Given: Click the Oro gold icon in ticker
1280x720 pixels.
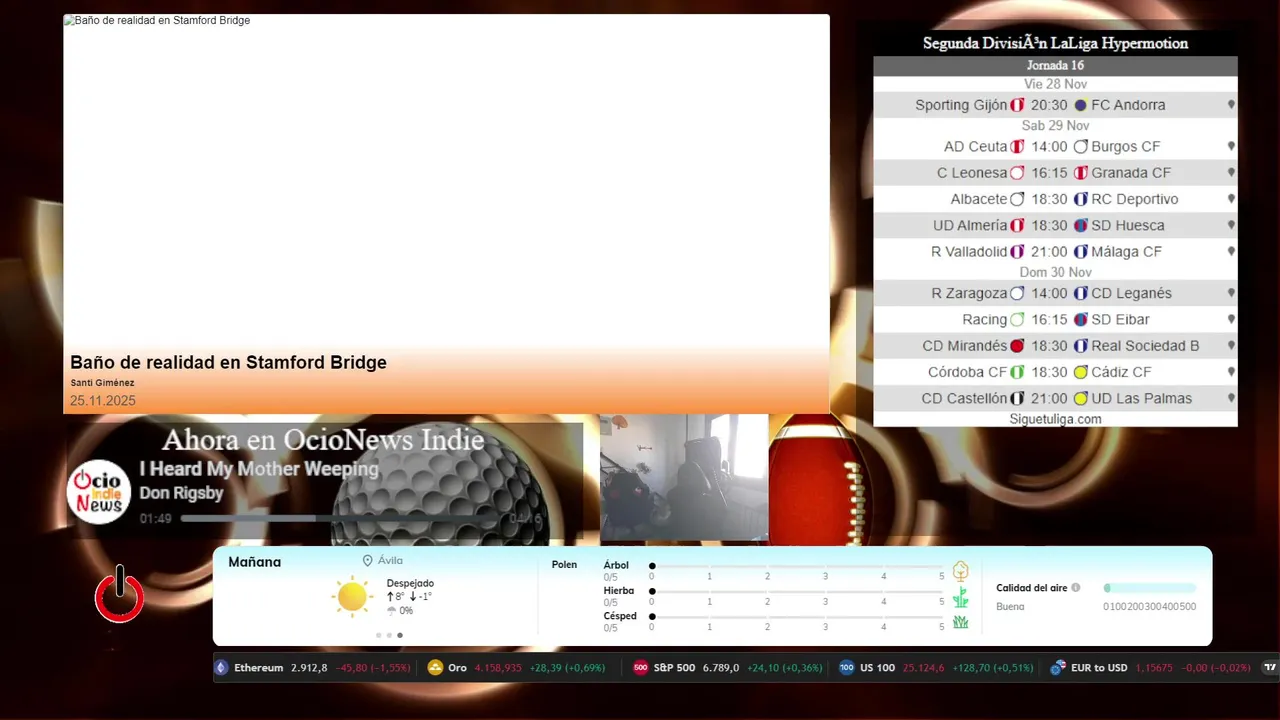Looking at the screenshot, I should pyautogui.click(x=435, y=668).
